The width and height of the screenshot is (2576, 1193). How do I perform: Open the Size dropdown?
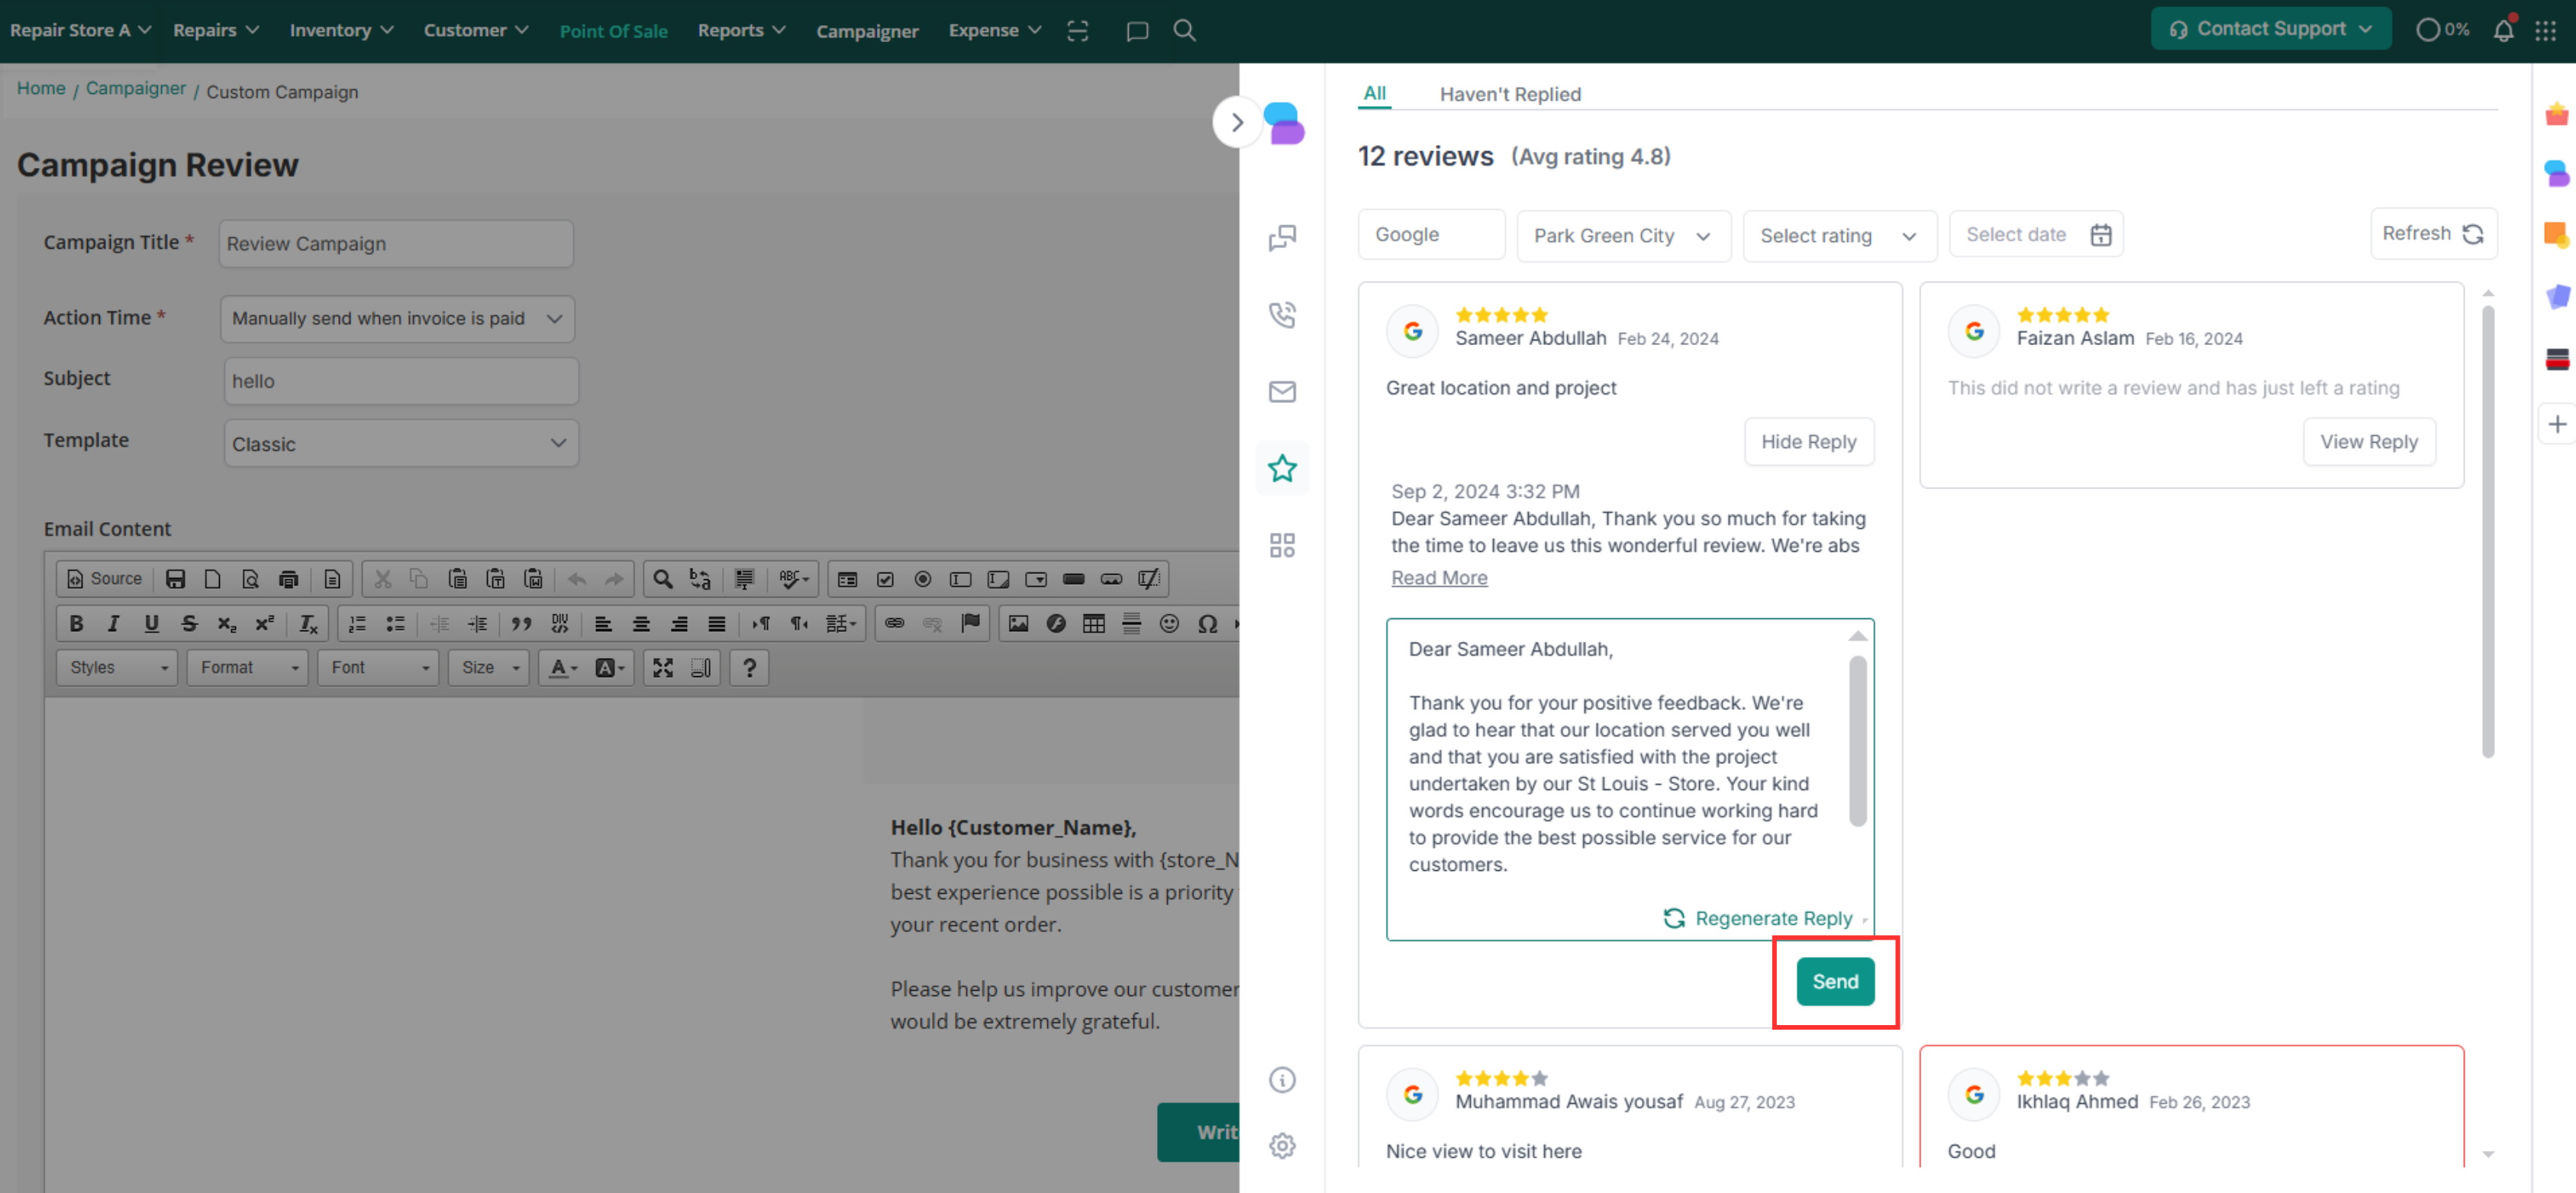(489, 668)
